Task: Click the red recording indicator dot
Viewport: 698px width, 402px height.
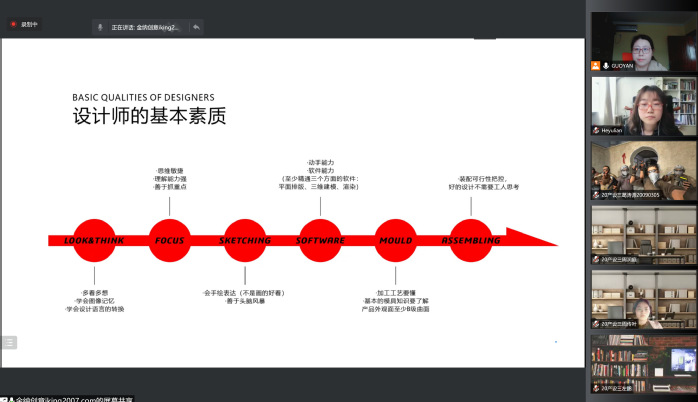Action: coord(13,24)
